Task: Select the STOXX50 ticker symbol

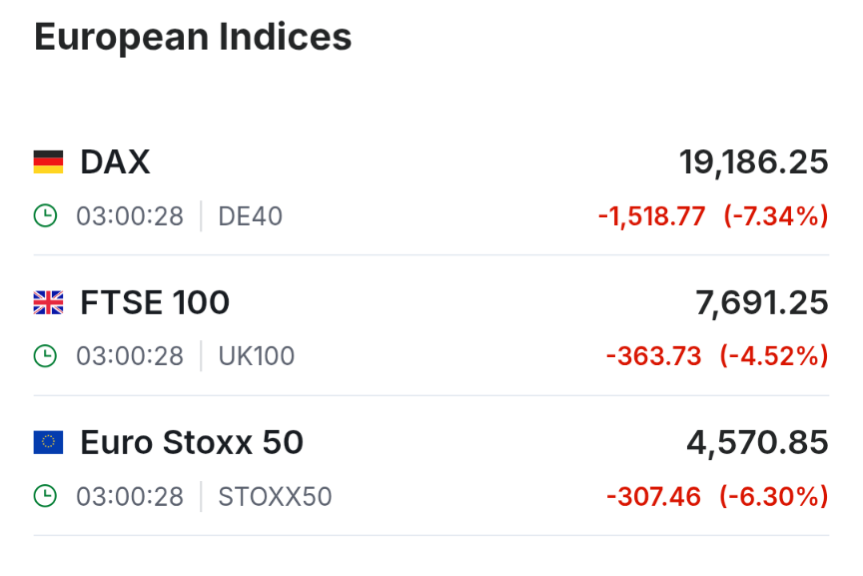Action: click(275, 496)
